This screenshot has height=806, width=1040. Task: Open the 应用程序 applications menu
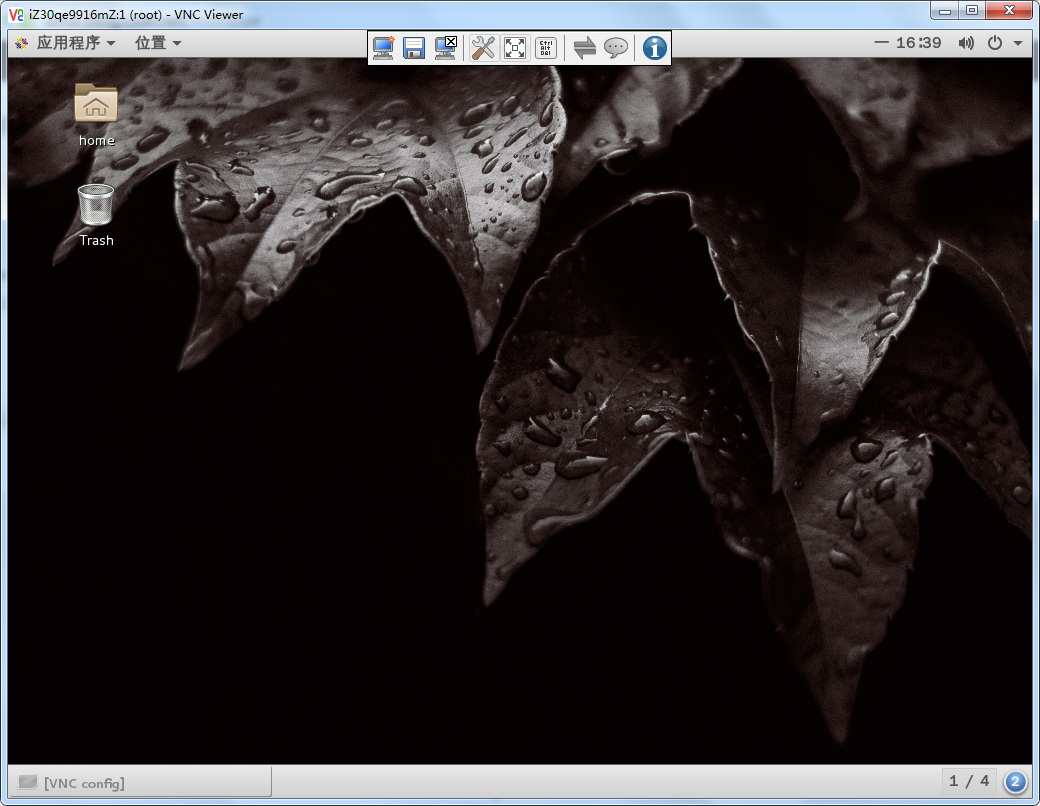76,43
